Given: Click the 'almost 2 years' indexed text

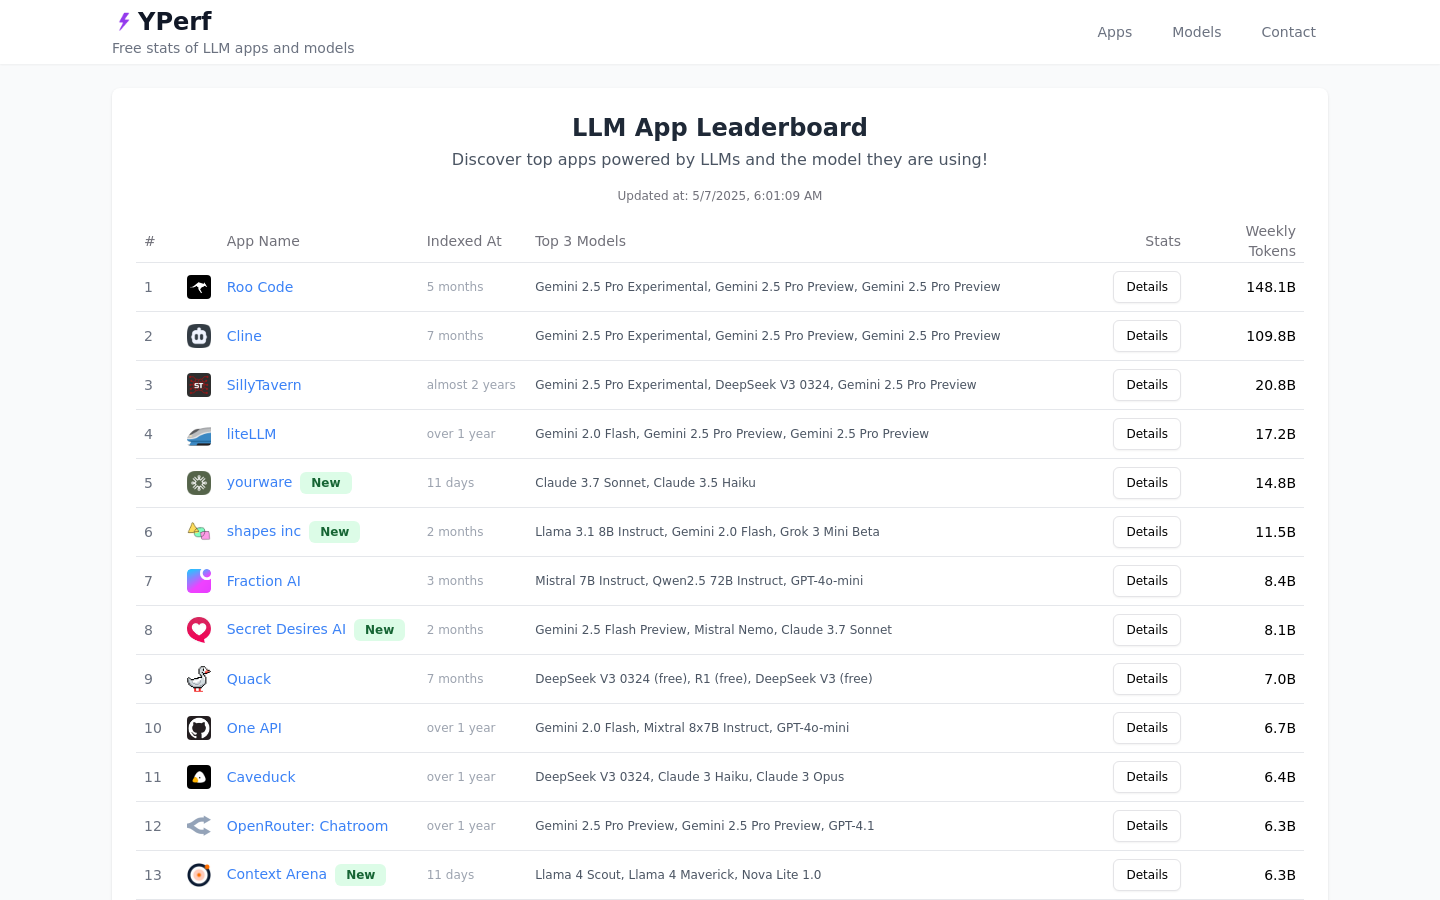Looking at the screenshot, I should click(x=471, y=385).
